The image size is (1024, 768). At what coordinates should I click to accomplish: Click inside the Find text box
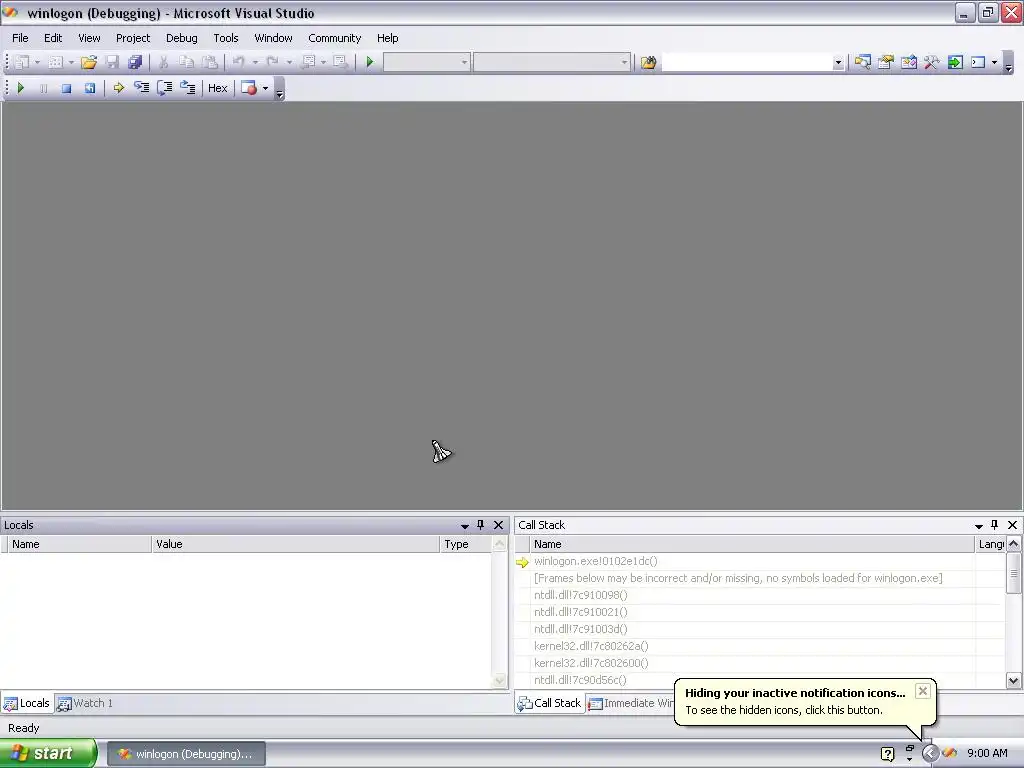point(747,62)
